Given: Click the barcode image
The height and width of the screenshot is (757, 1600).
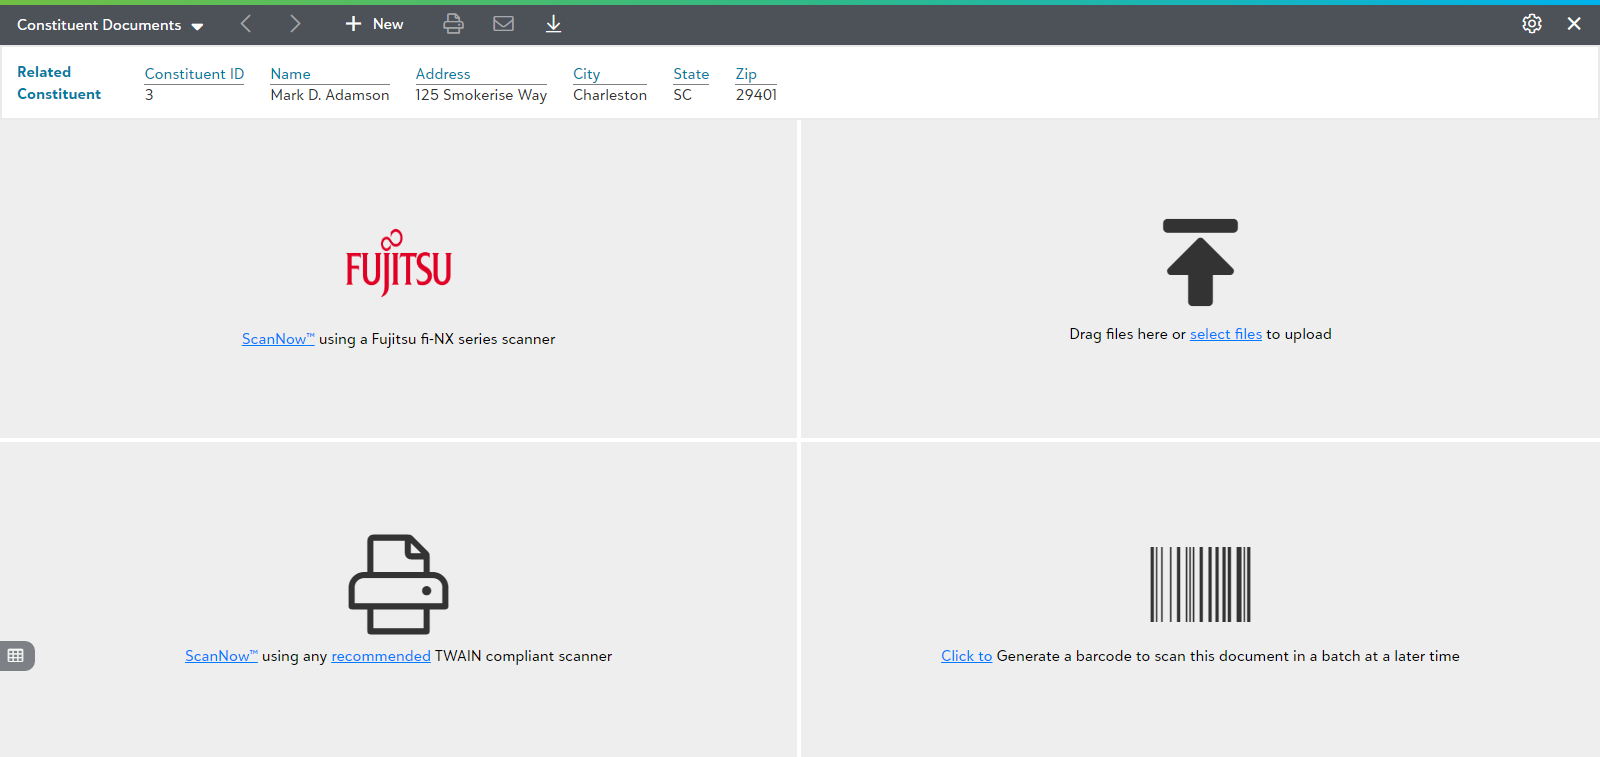Looking at the screenshot, I should tap(1200, 584).
